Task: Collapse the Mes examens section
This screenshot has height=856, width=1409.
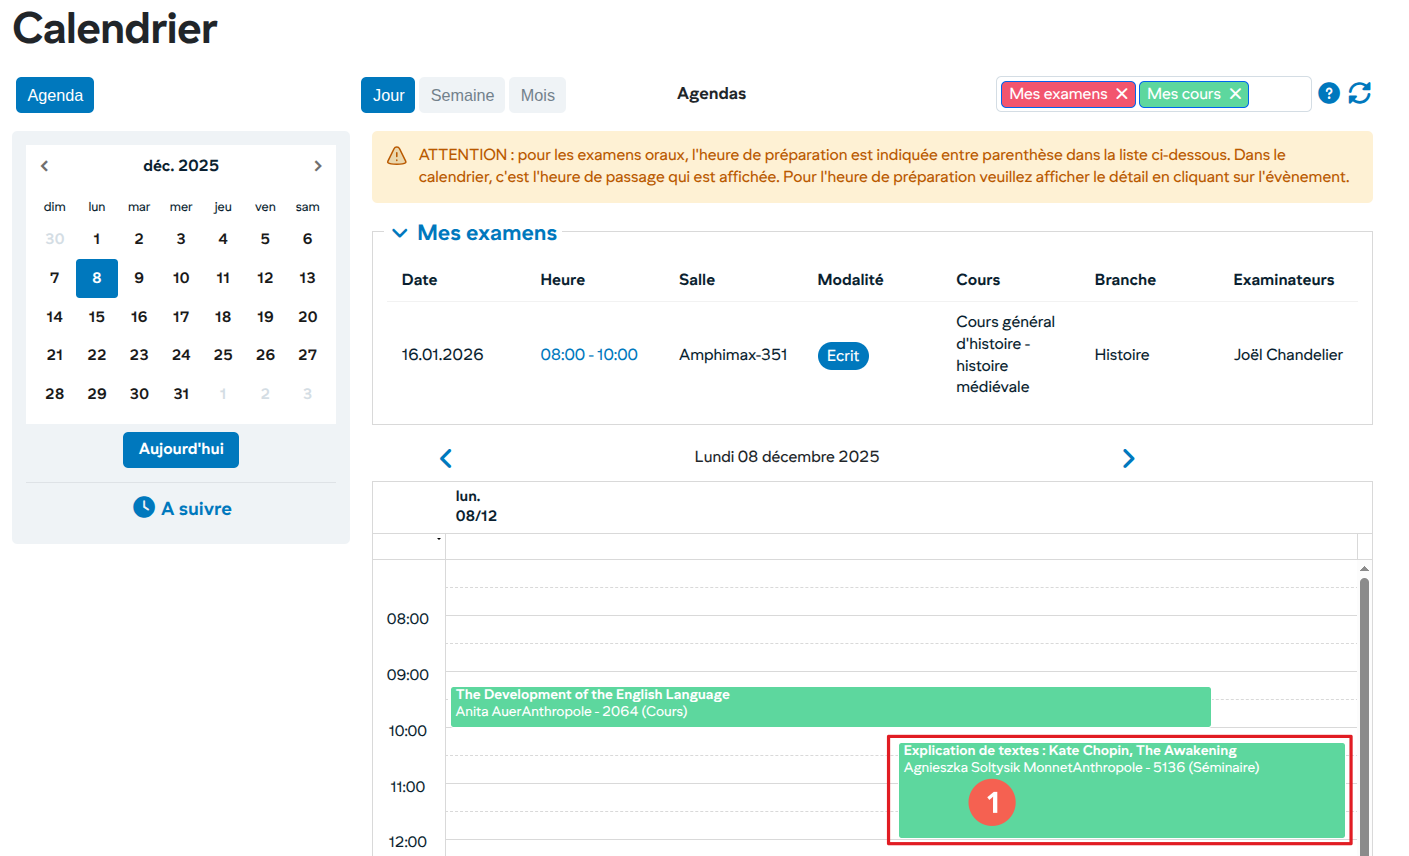Action: click(x=400, y=233)
